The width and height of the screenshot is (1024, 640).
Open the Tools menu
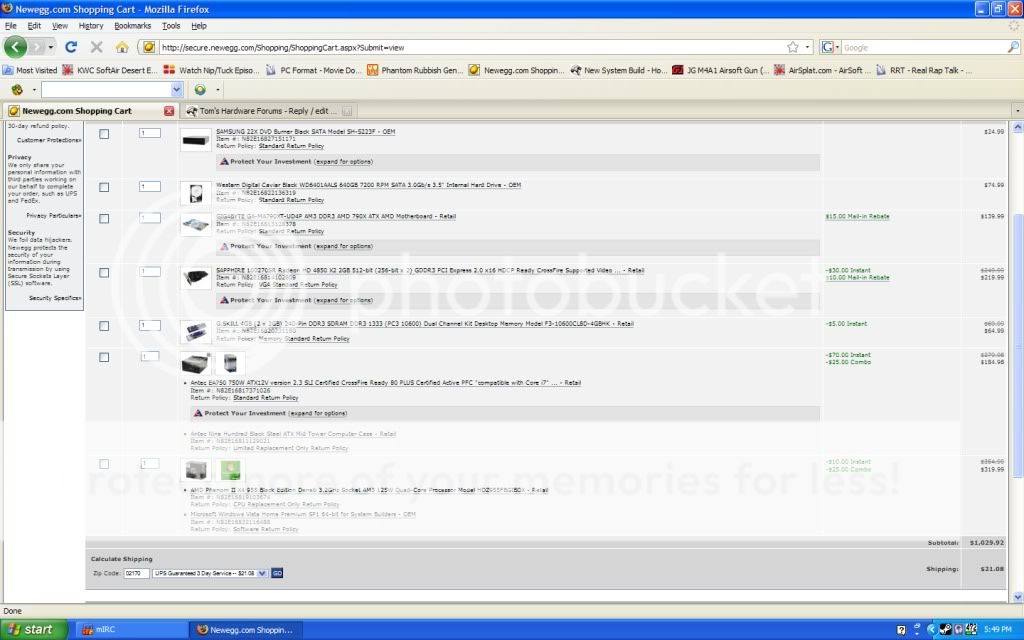coord(171,25)
